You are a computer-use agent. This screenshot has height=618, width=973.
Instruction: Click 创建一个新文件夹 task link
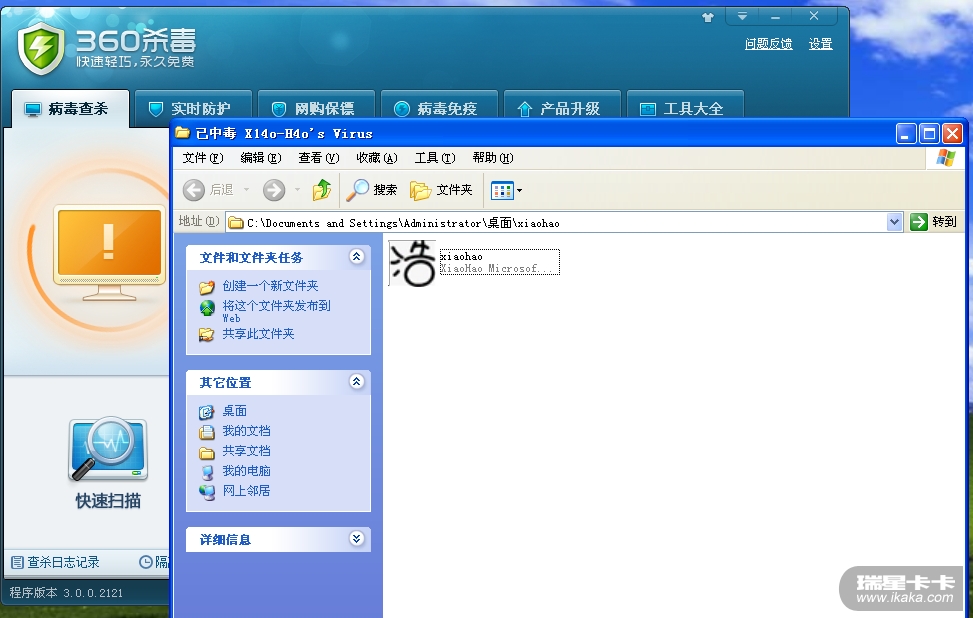click(270, 286)
